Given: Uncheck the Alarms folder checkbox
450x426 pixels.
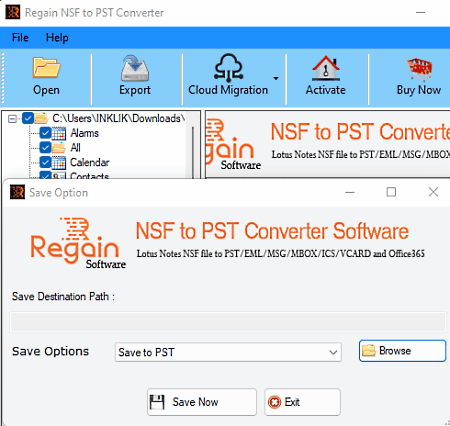Looking at the screenshot, I should (x=45, y=133).
